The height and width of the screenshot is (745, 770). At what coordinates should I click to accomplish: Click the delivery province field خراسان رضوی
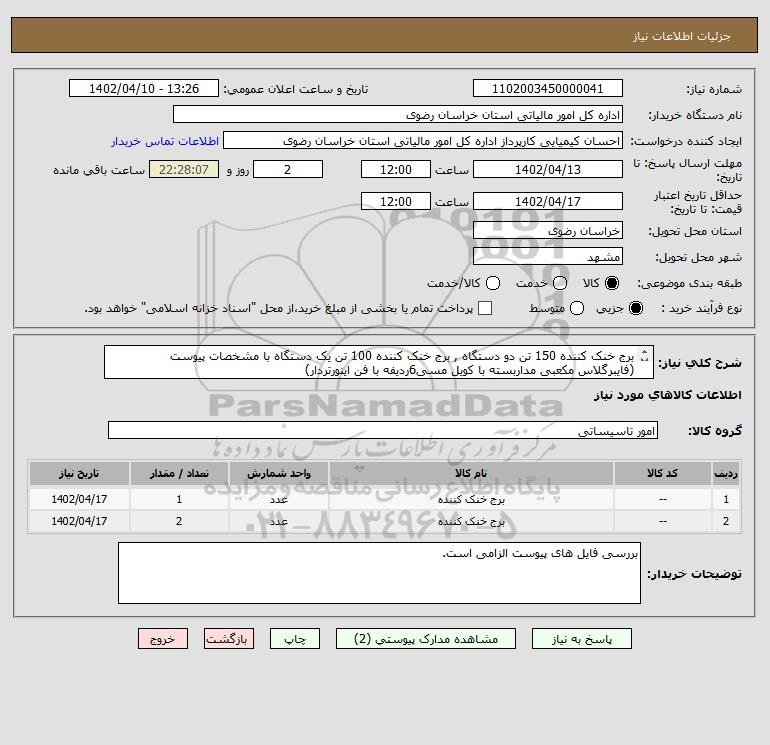548,230
